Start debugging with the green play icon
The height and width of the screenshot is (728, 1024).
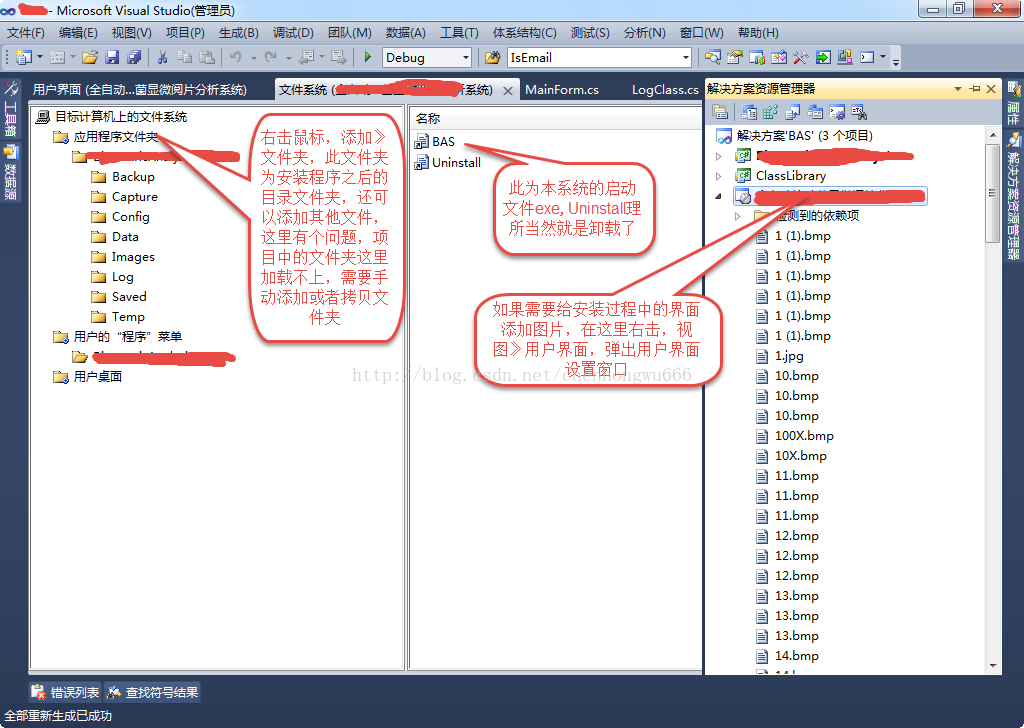pyautogui.click(x=368, y=57)
